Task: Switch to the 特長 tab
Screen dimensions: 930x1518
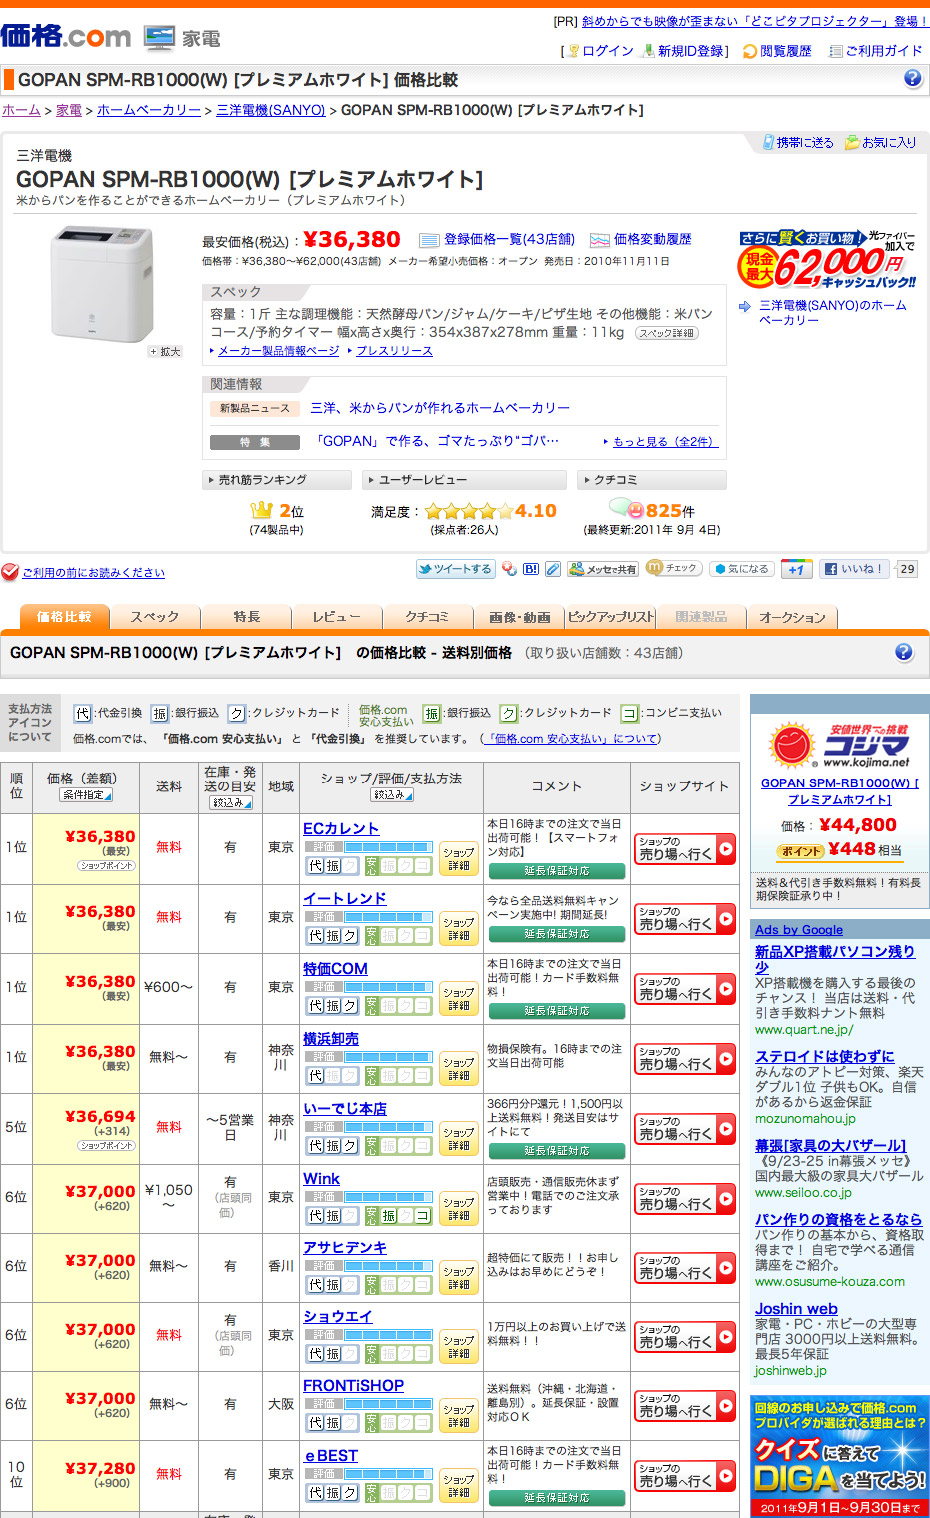Action: click(246, 617)
